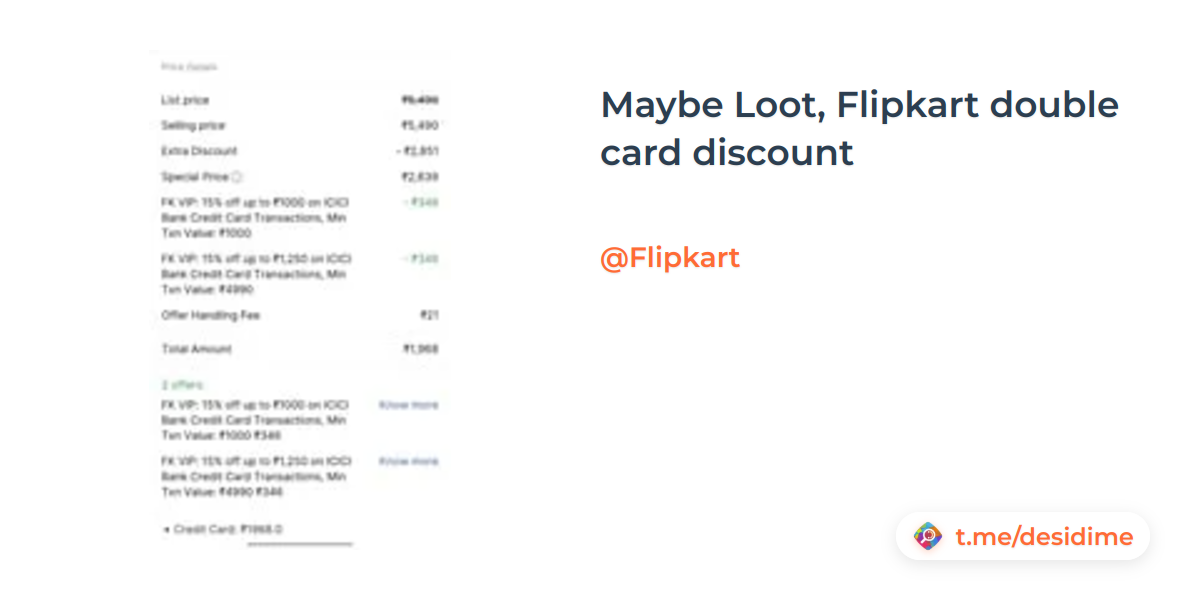Click the 'Selling price' label

(193, 125)
